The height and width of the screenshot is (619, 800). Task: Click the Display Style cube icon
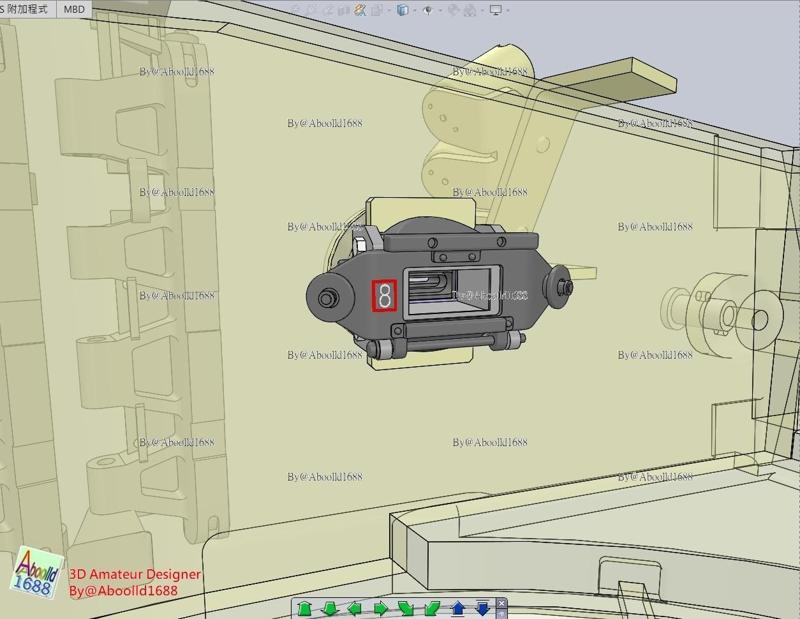402,10
